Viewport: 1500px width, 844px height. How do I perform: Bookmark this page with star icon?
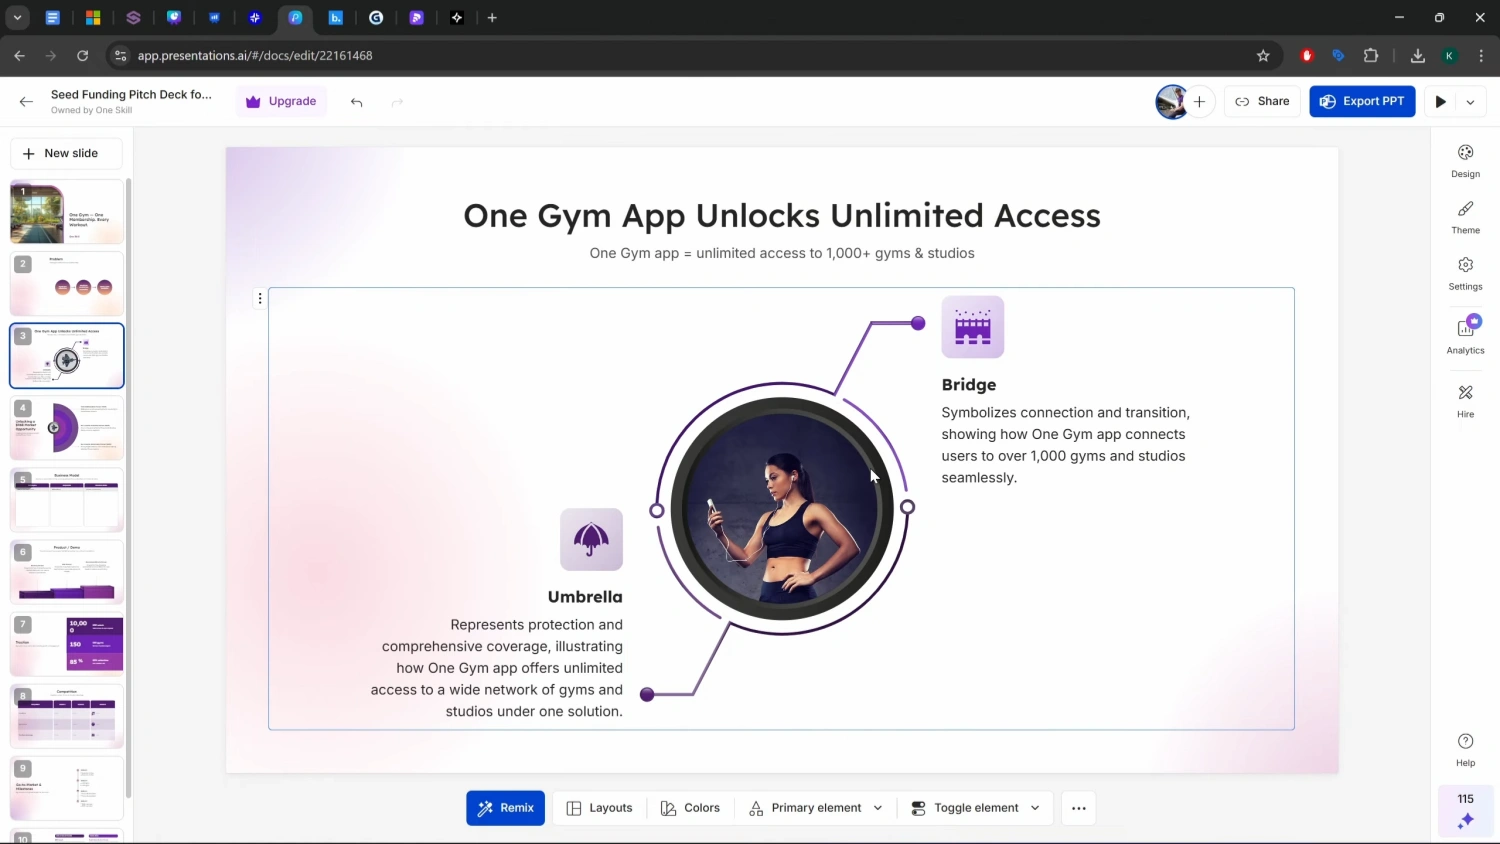(1263, 56)
